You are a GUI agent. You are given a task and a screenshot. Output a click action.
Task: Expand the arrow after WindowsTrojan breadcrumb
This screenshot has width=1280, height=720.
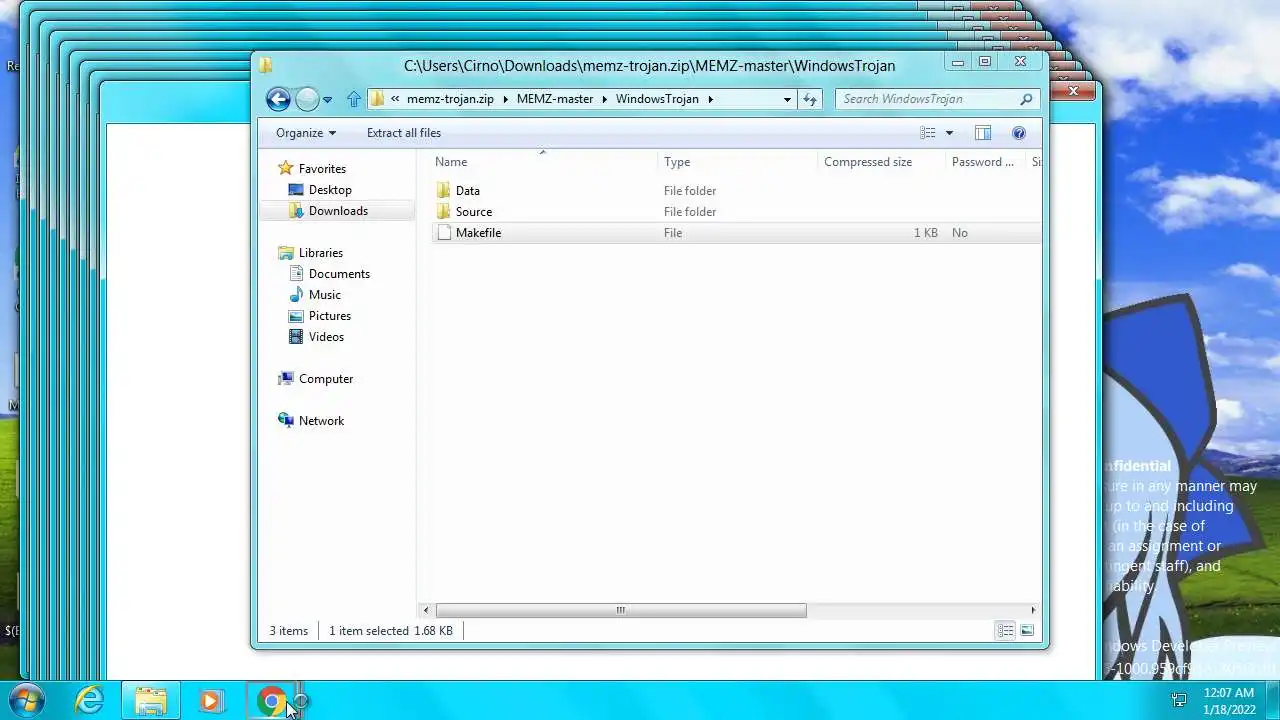(x=710, y=99)
